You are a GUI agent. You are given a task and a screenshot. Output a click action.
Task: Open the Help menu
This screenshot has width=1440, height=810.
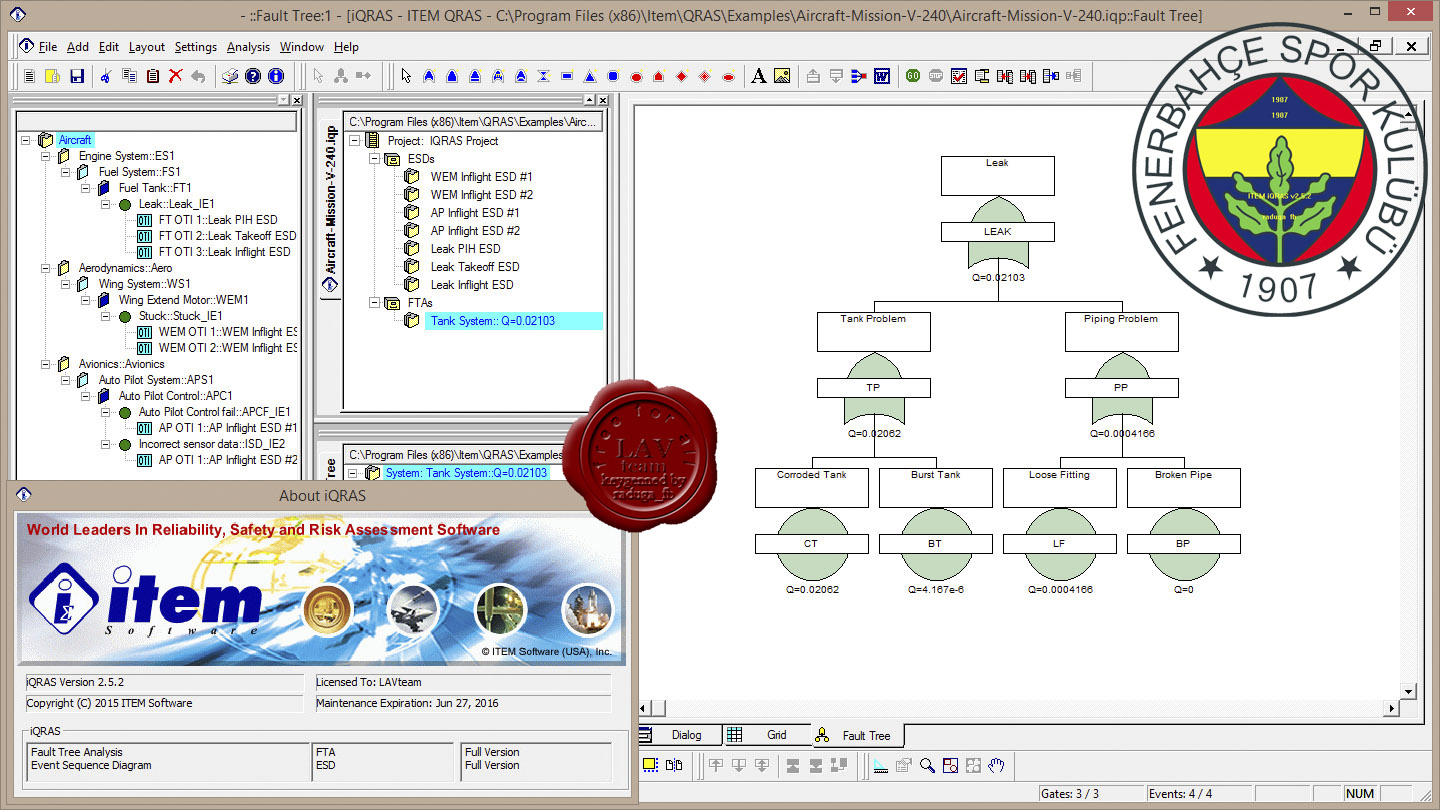pos(346,47)
